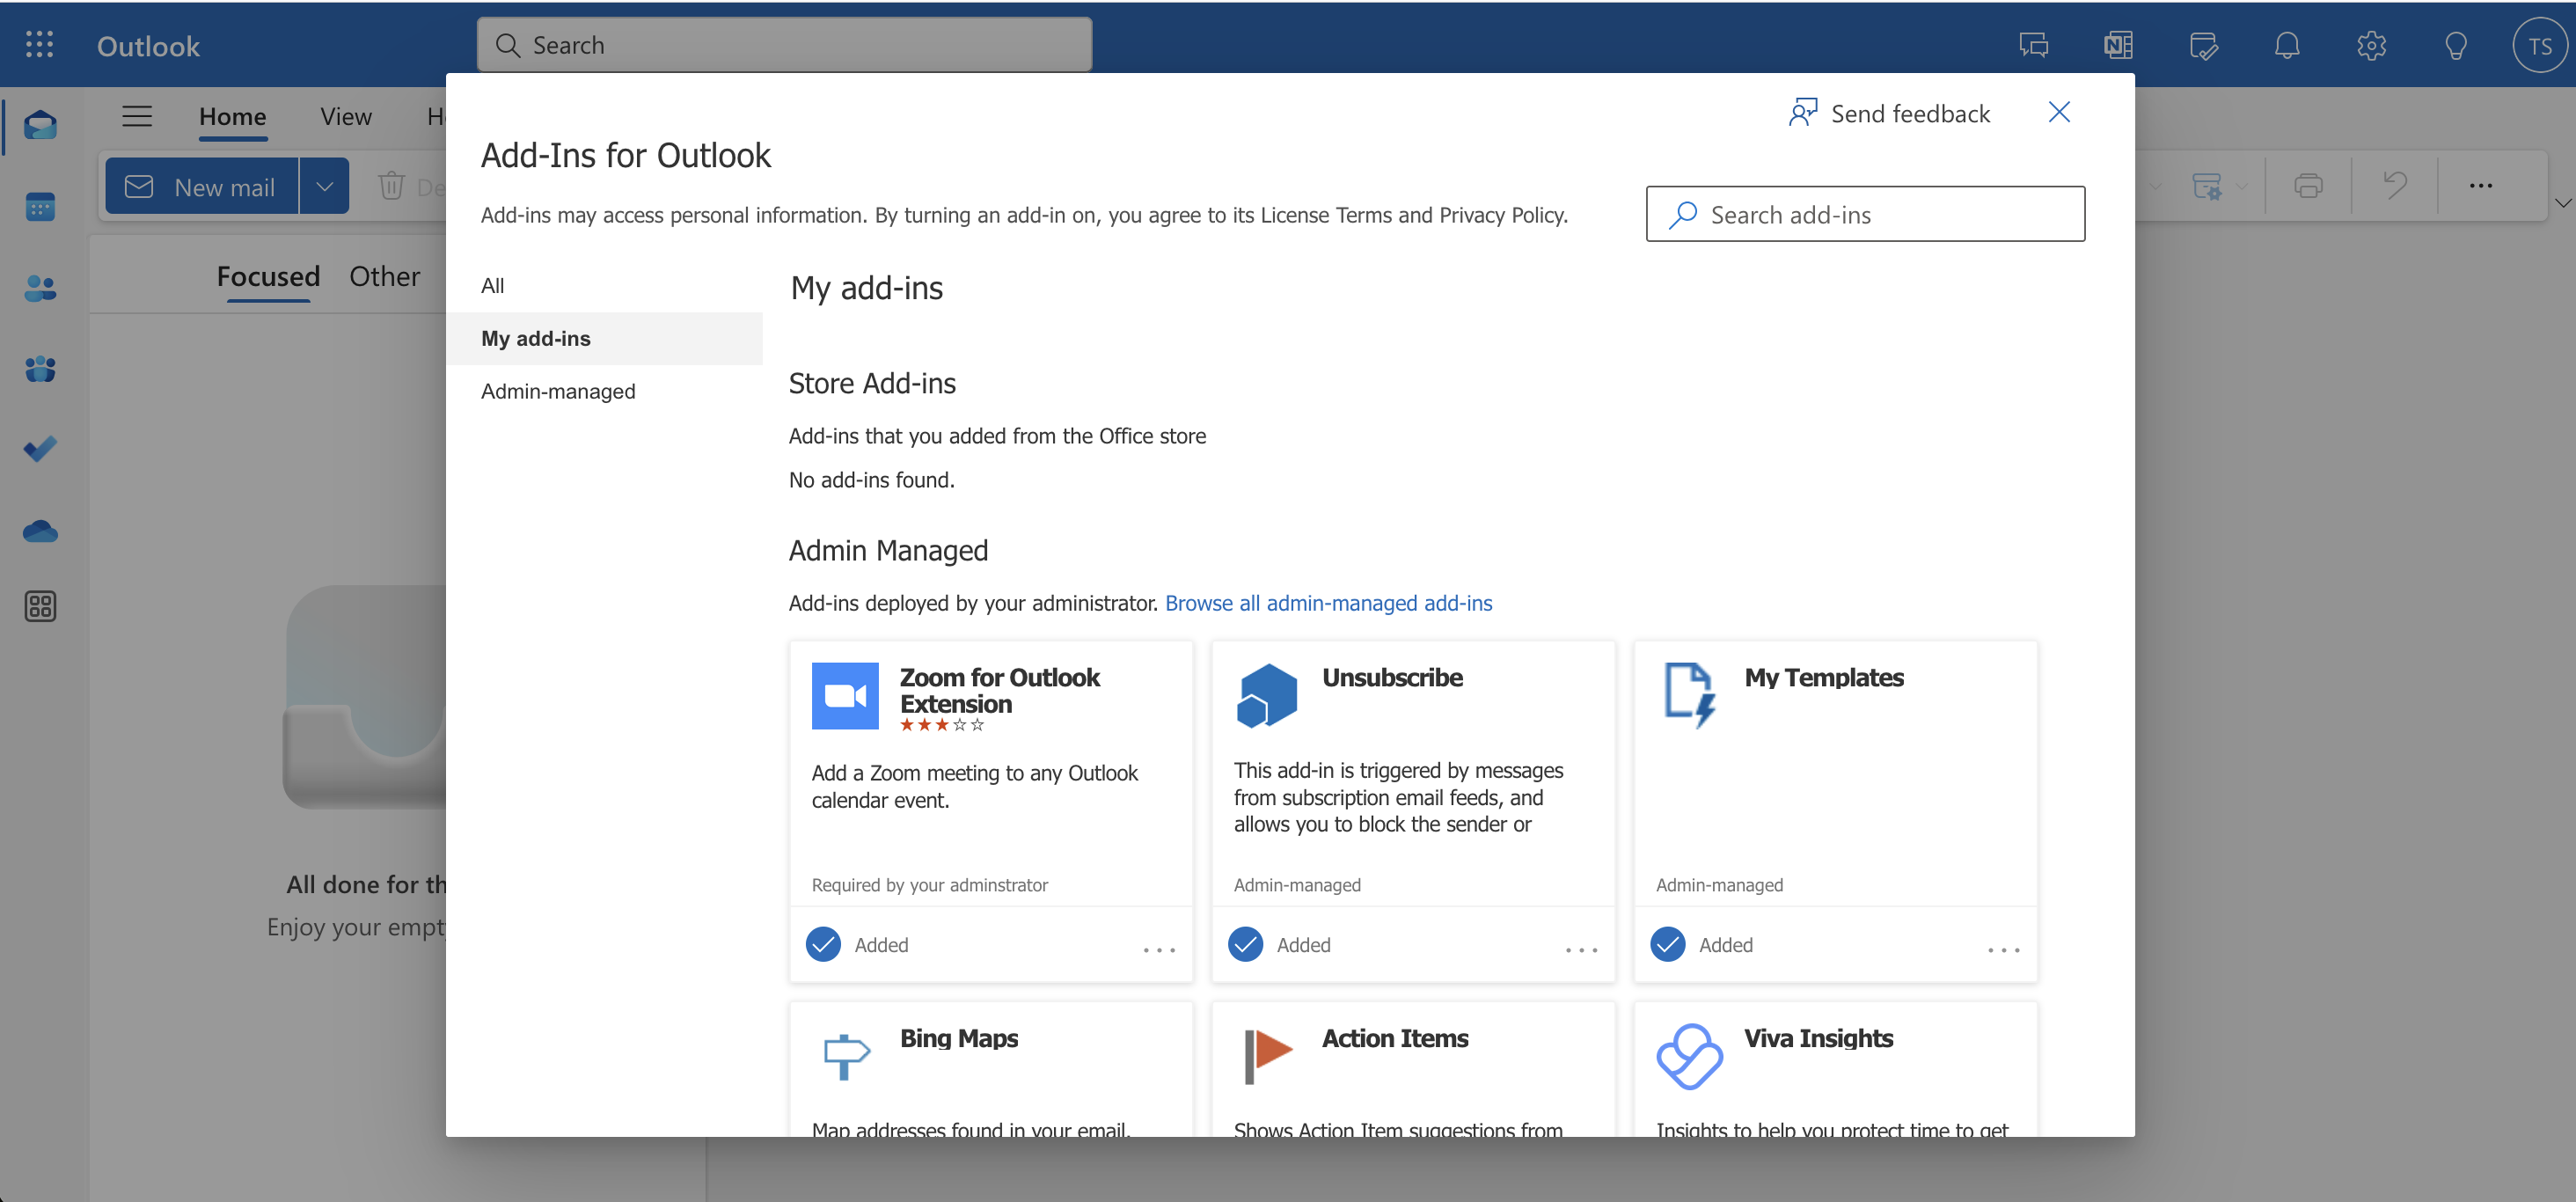Click the Outlook brand label

(x=148, y=46)
